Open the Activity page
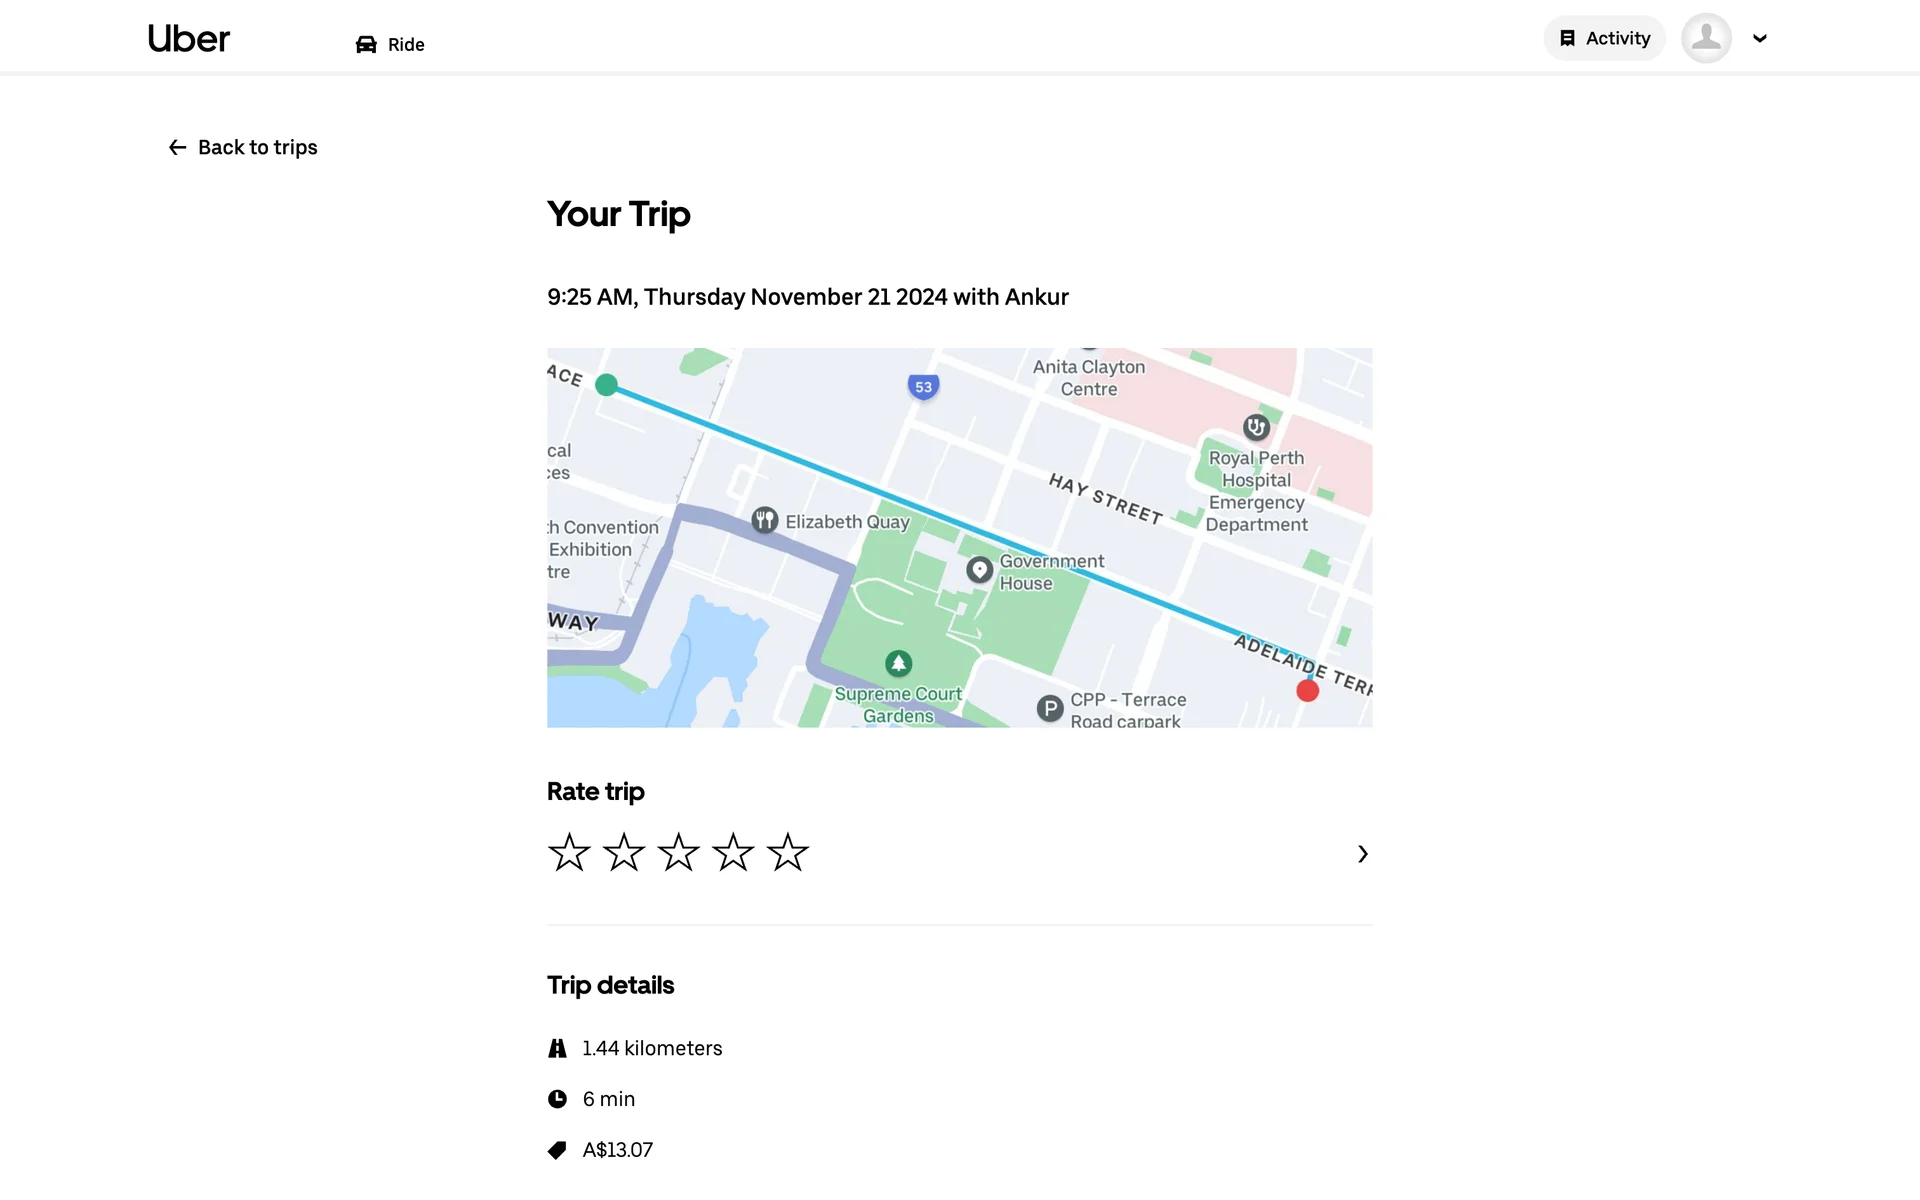This screenshot has height=1200, width=1920. (x=1604, y=38)
